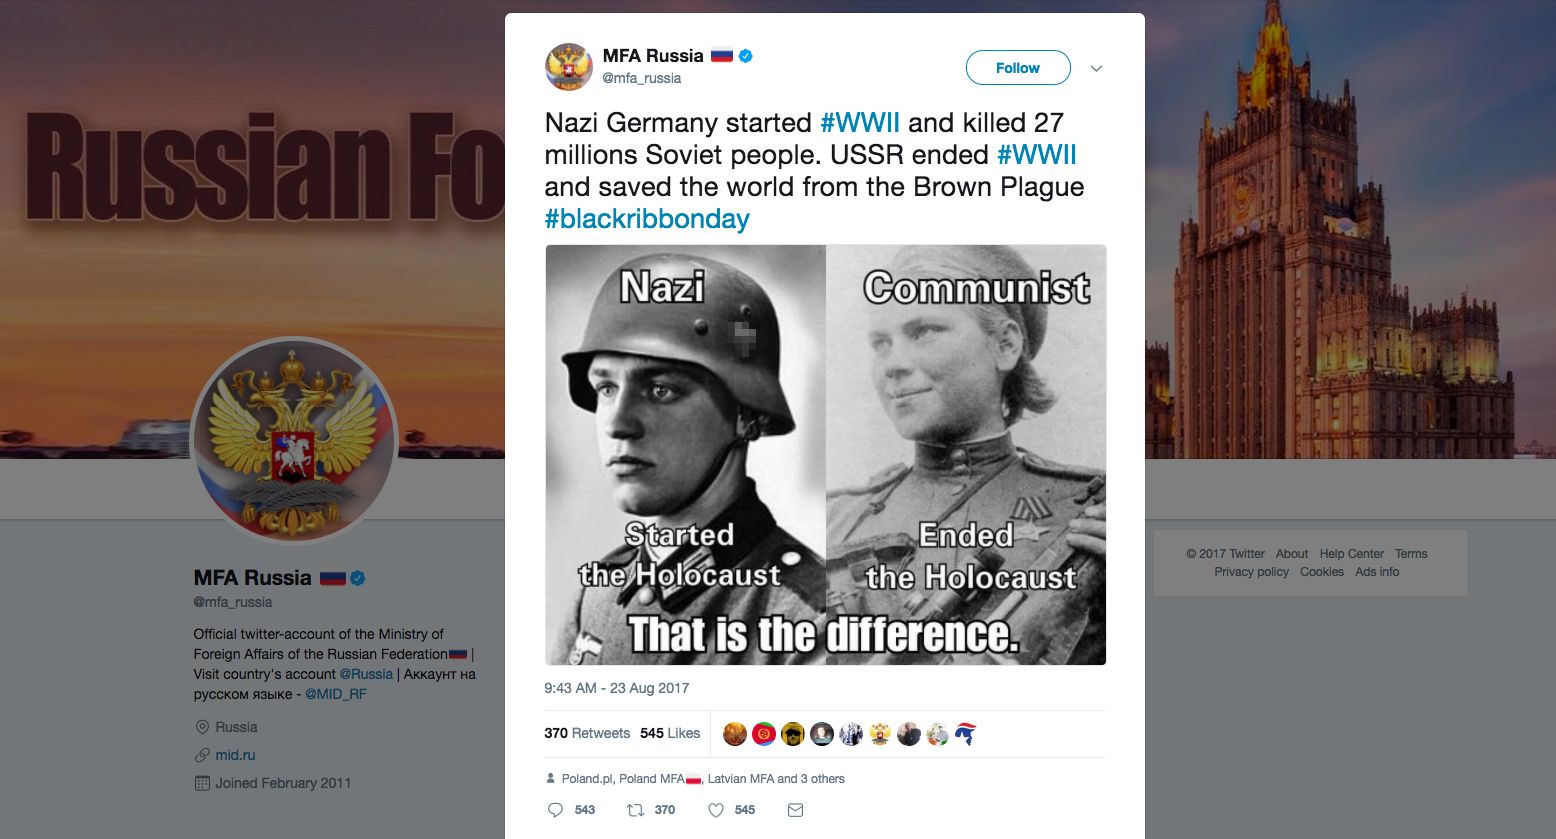1556x839 pixels.
Task: Click the Follow button
Action: [x=1018, y=68]
